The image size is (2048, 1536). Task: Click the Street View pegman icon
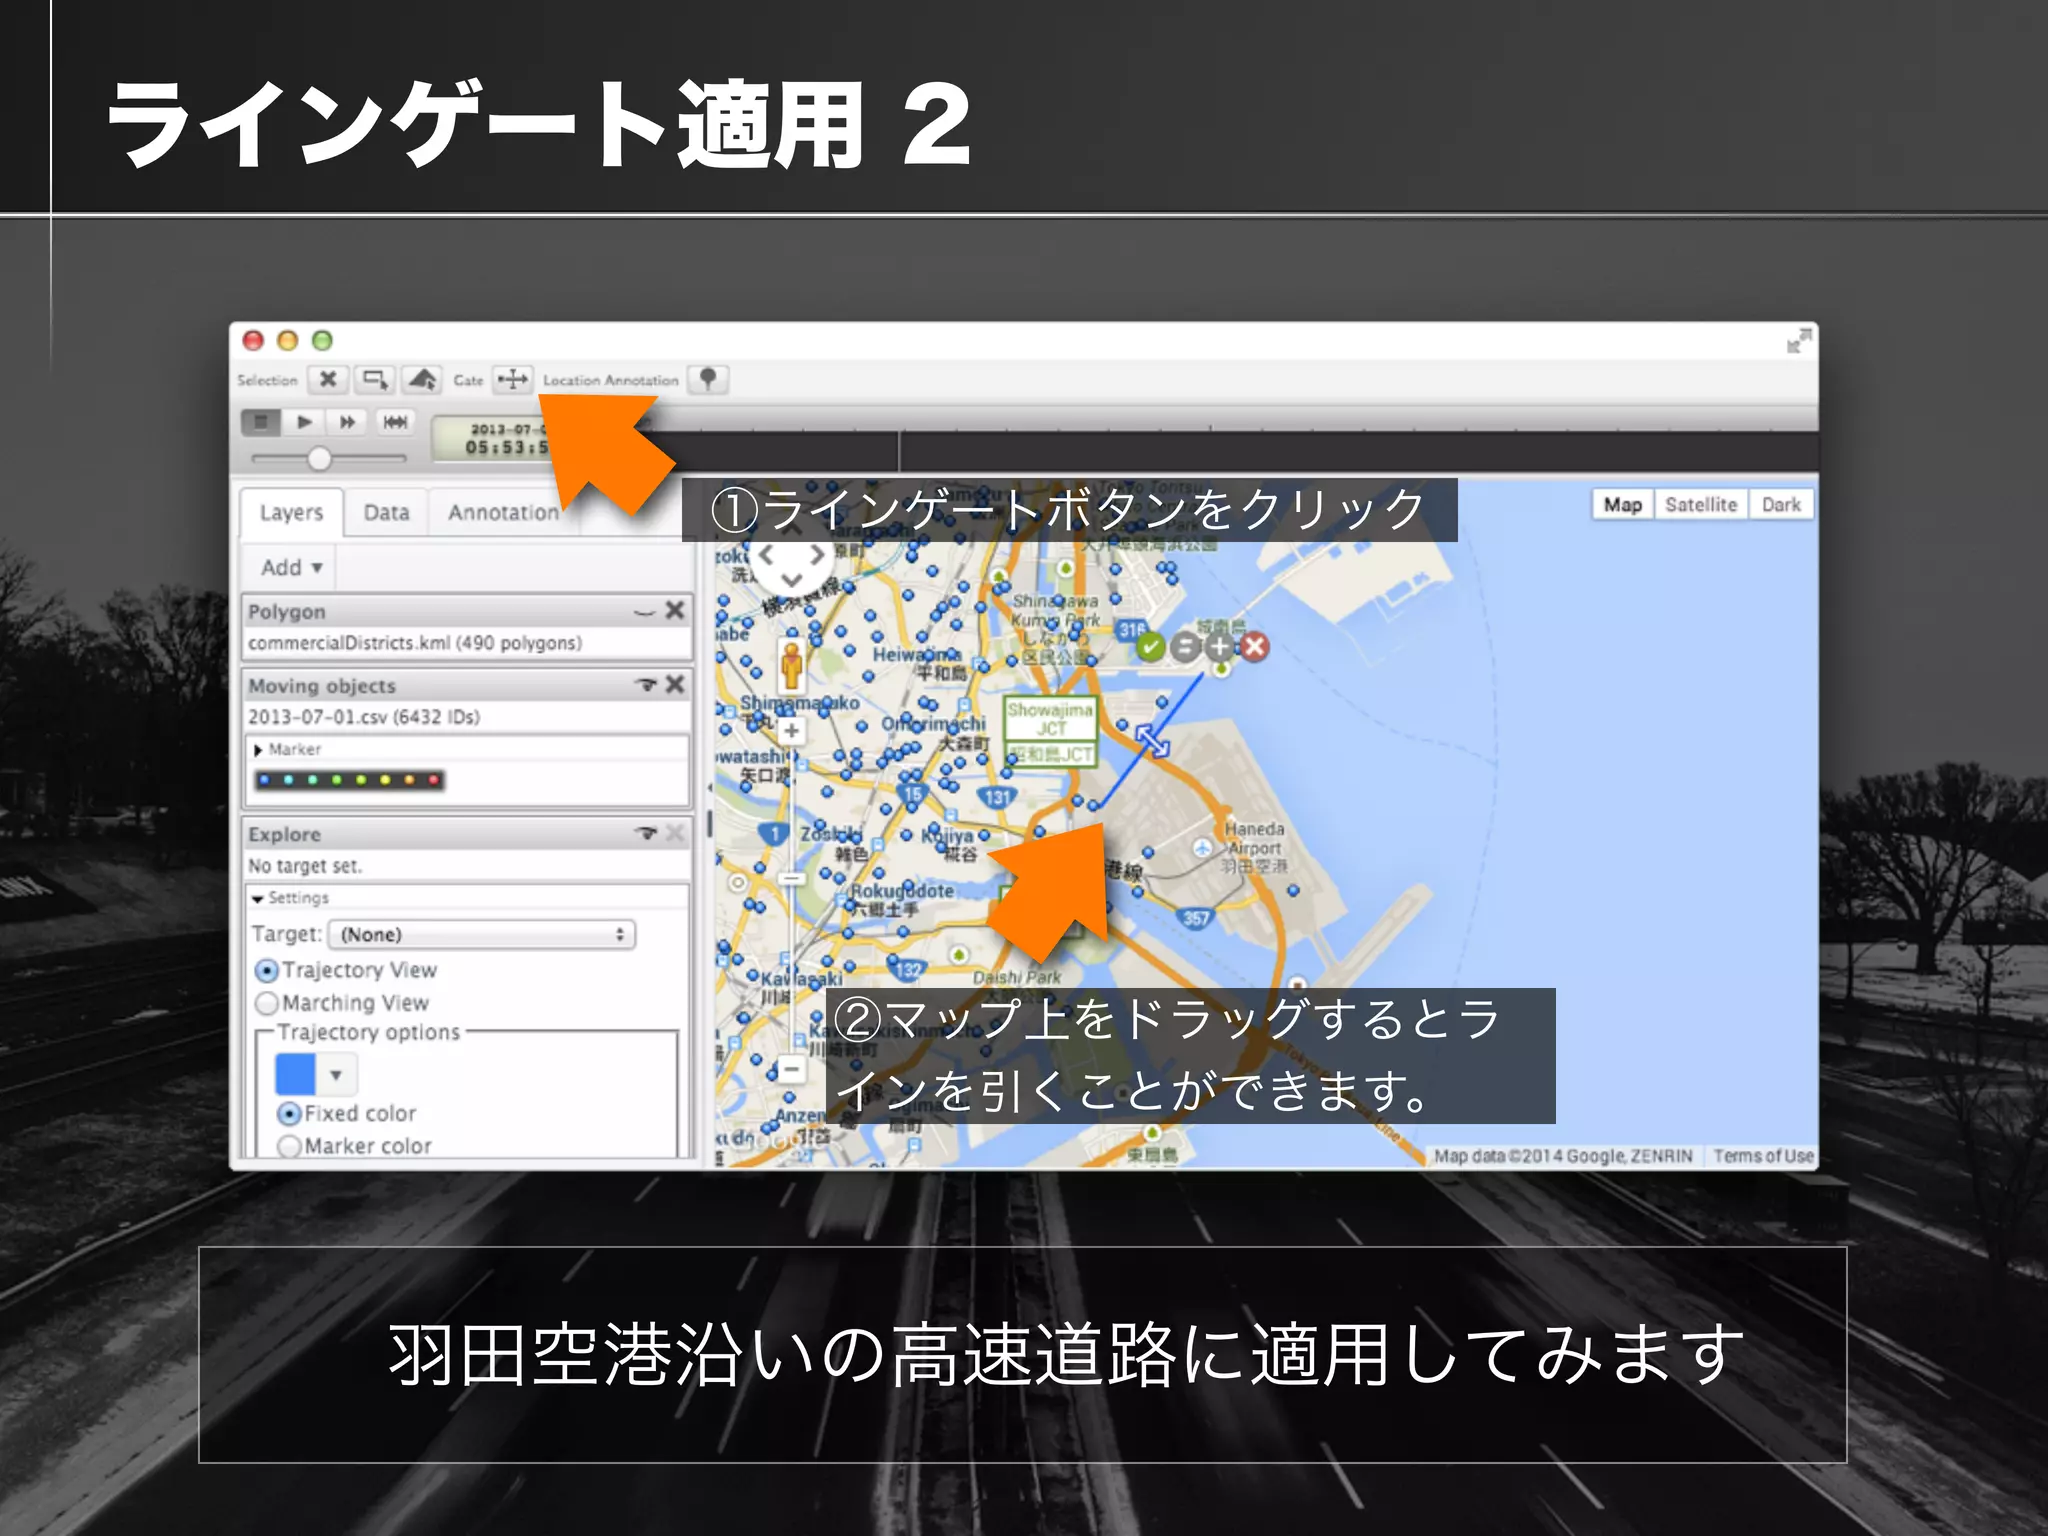(x=791, y=666)
